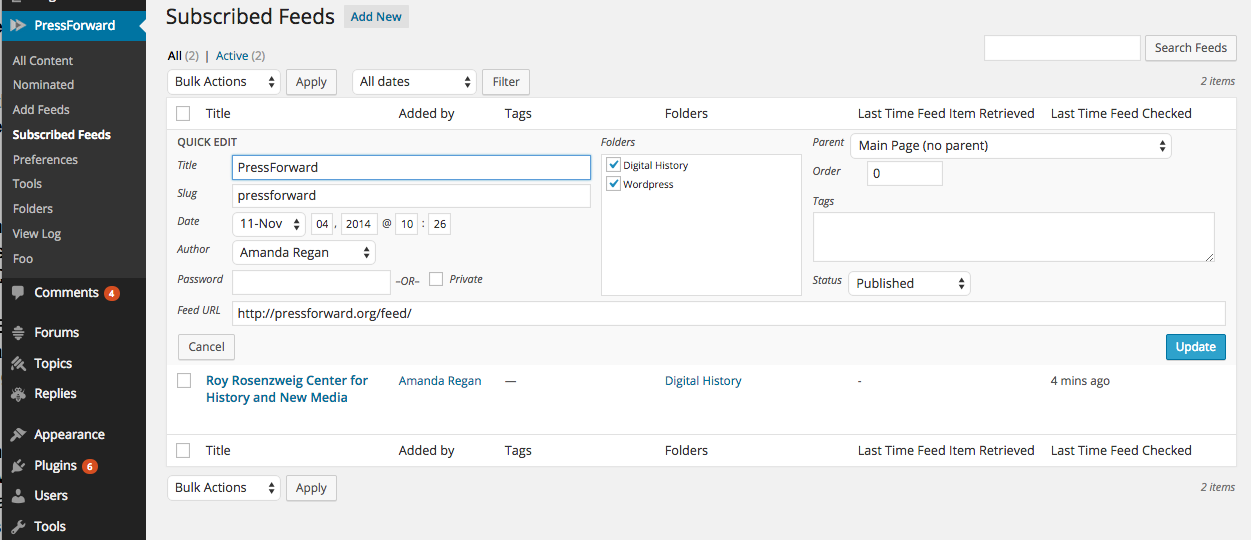Open Tools under PressForward menu
Screen dimensions: 1251x540
click(x=27, y=184)
